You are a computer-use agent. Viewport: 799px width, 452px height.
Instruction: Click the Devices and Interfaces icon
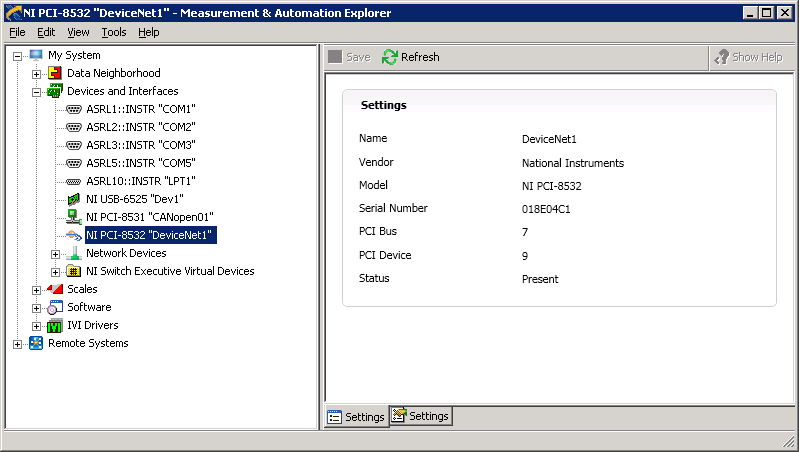pyautogui.click(x=55, y=91)
